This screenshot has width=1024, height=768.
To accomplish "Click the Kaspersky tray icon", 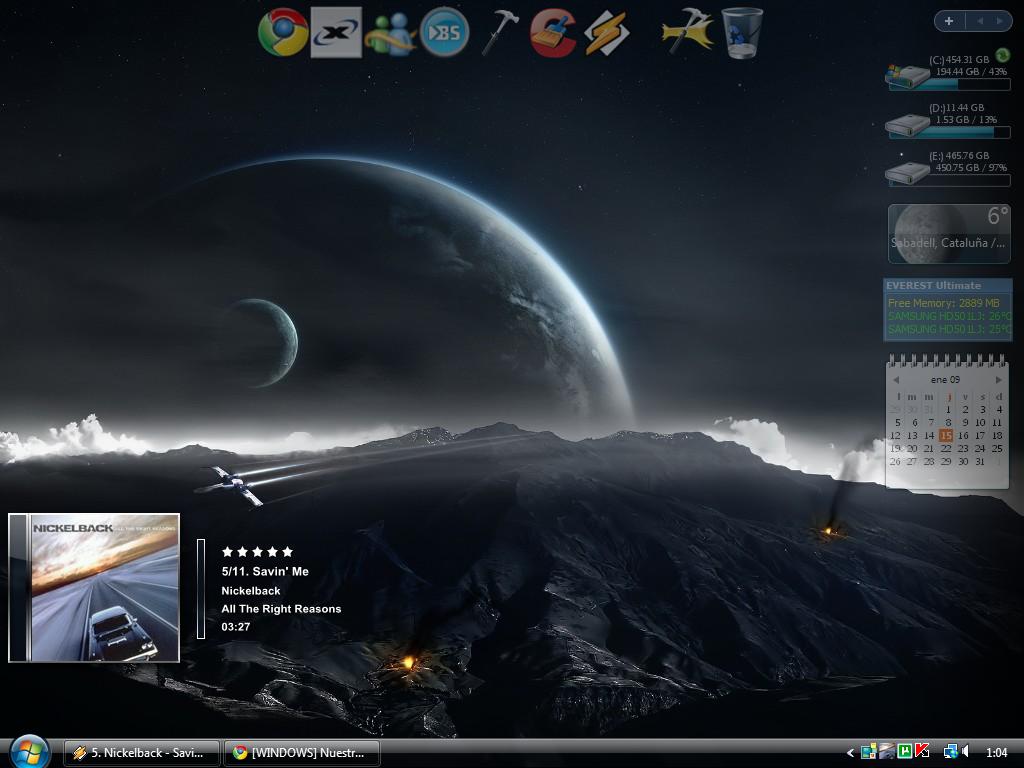I will pos(922,752).
